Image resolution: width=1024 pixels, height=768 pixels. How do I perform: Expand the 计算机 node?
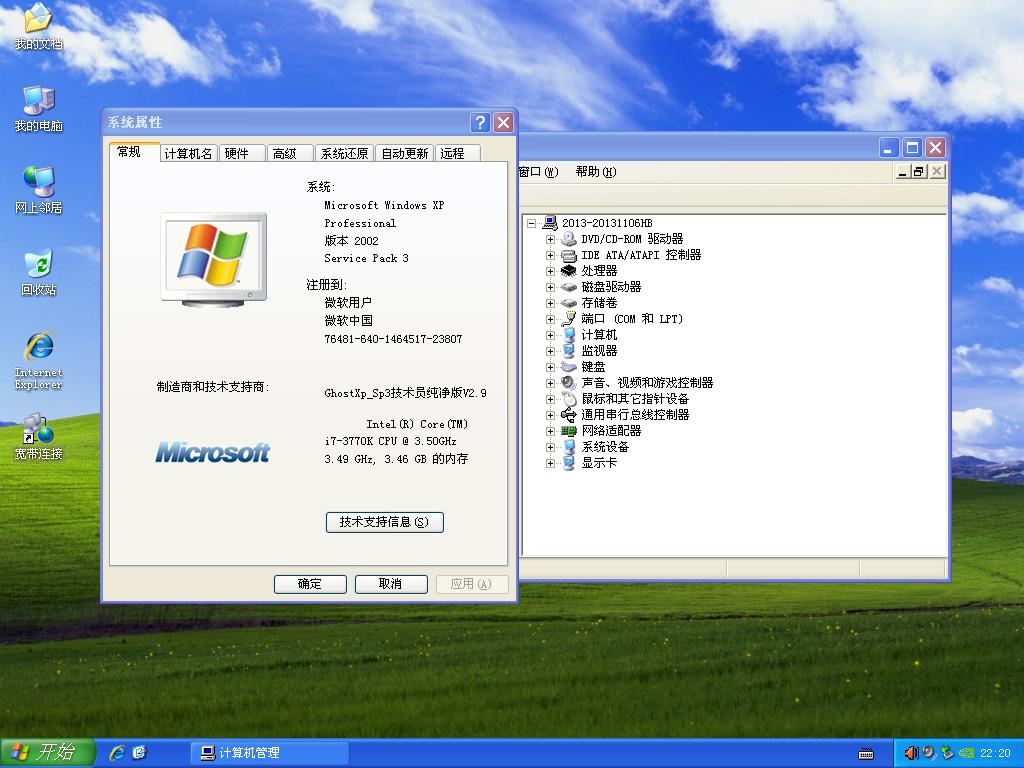point(551,335)
